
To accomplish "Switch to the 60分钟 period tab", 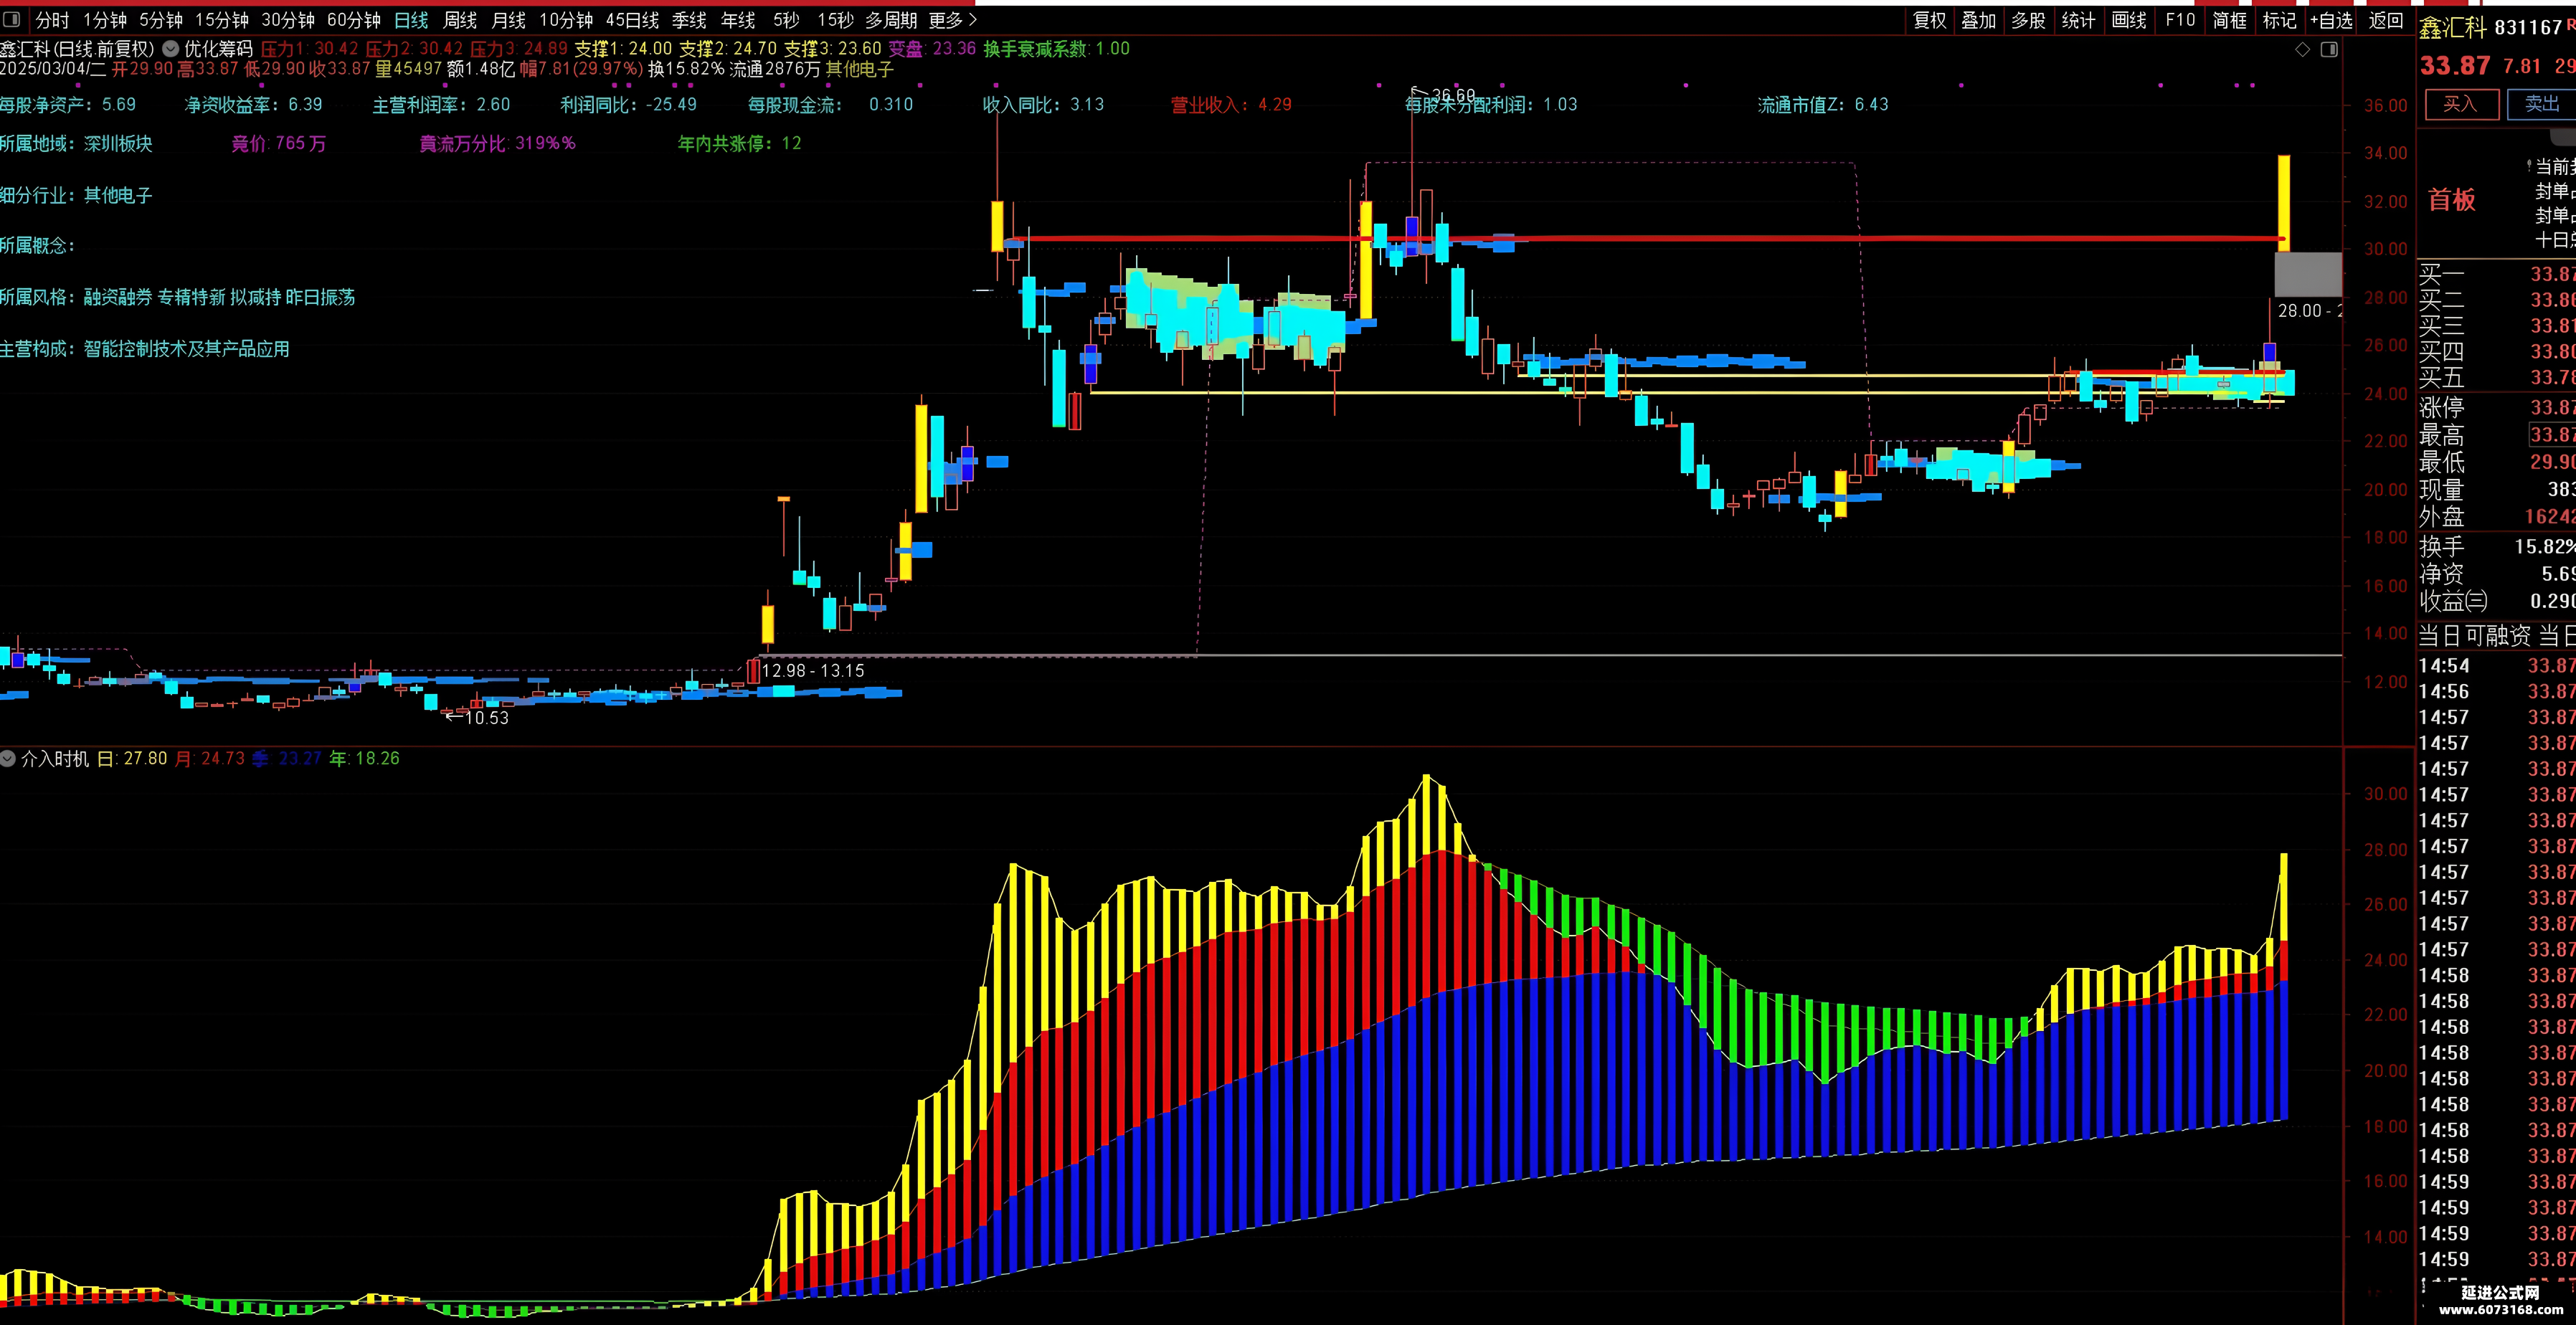I will tap(354, 20).
